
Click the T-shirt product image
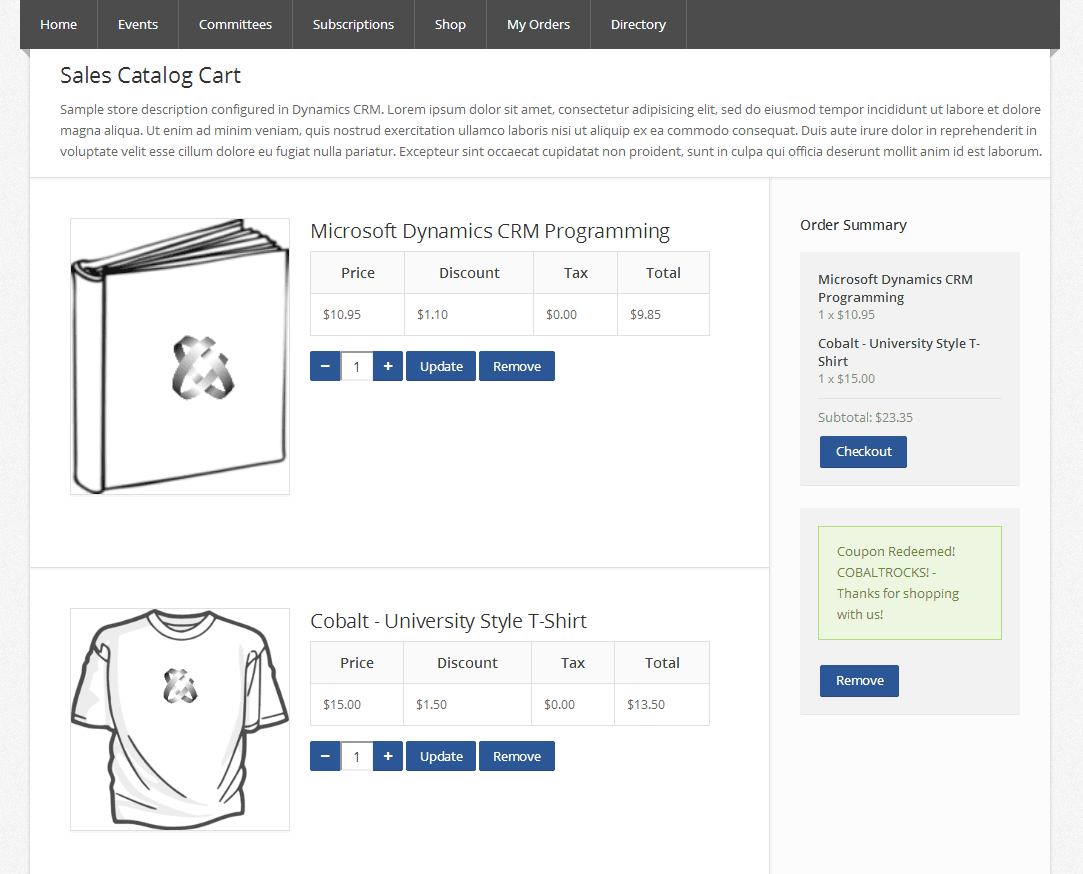click(x=180, y=719)
